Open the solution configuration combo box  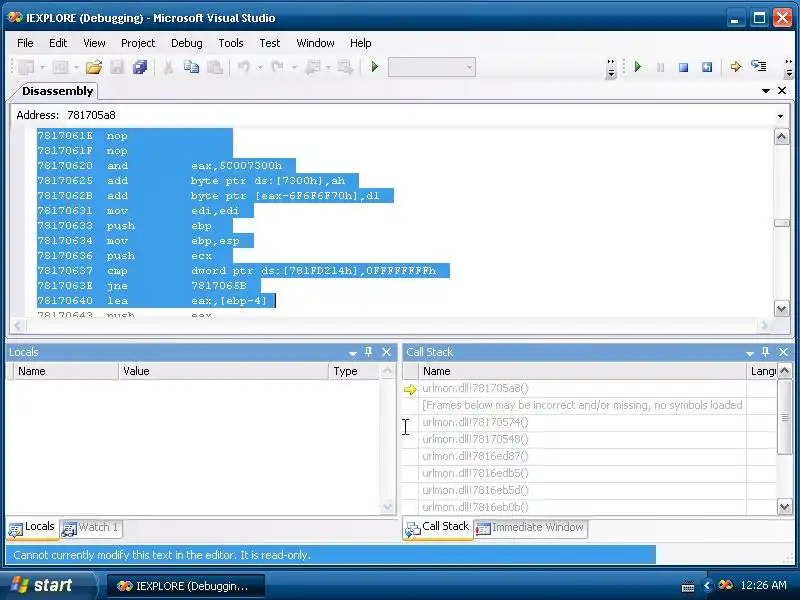[432, 67]
